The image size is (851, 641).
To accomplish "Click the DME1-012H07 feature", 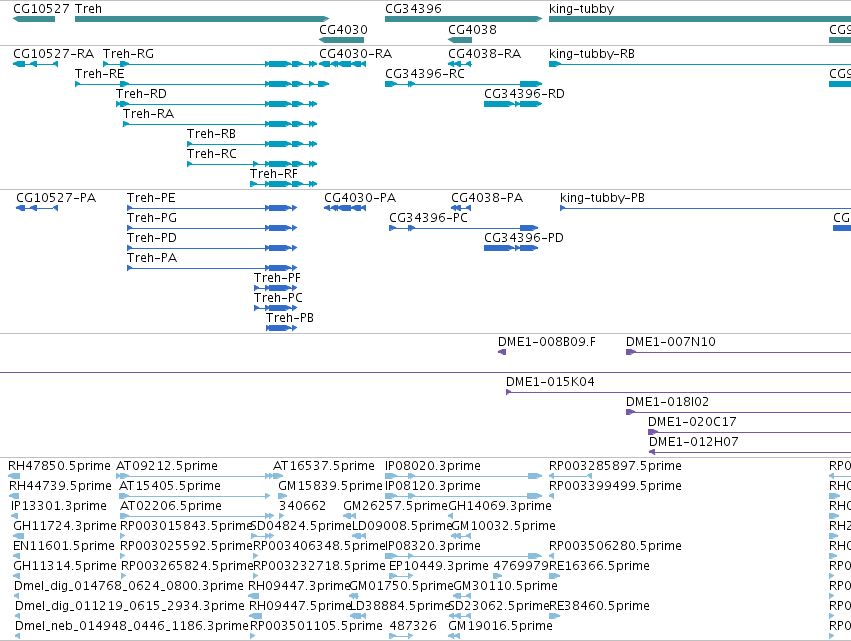I will coord(750,452).
